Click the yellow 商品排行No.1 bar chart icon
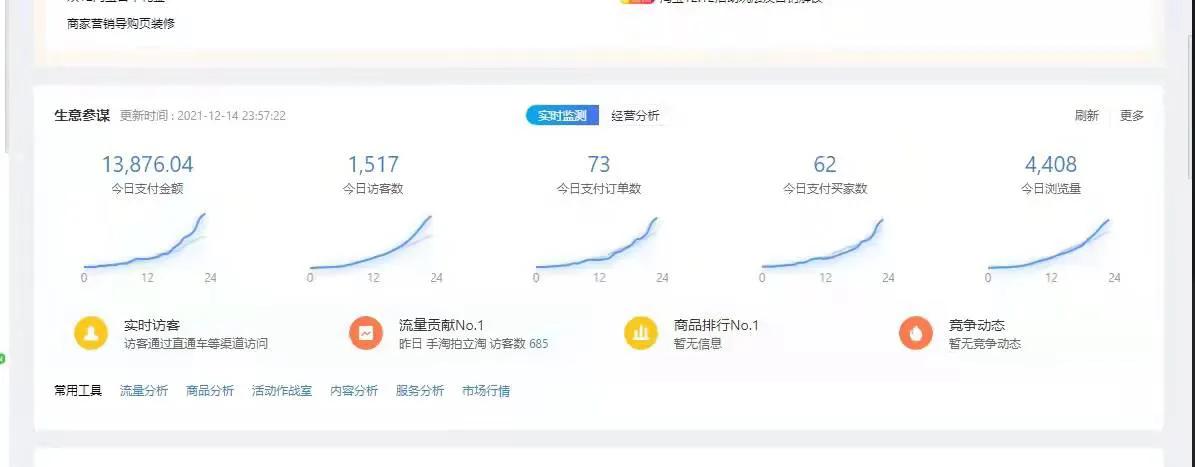The width and height of the screenshot is (1195, 467). tap(641, 333)
